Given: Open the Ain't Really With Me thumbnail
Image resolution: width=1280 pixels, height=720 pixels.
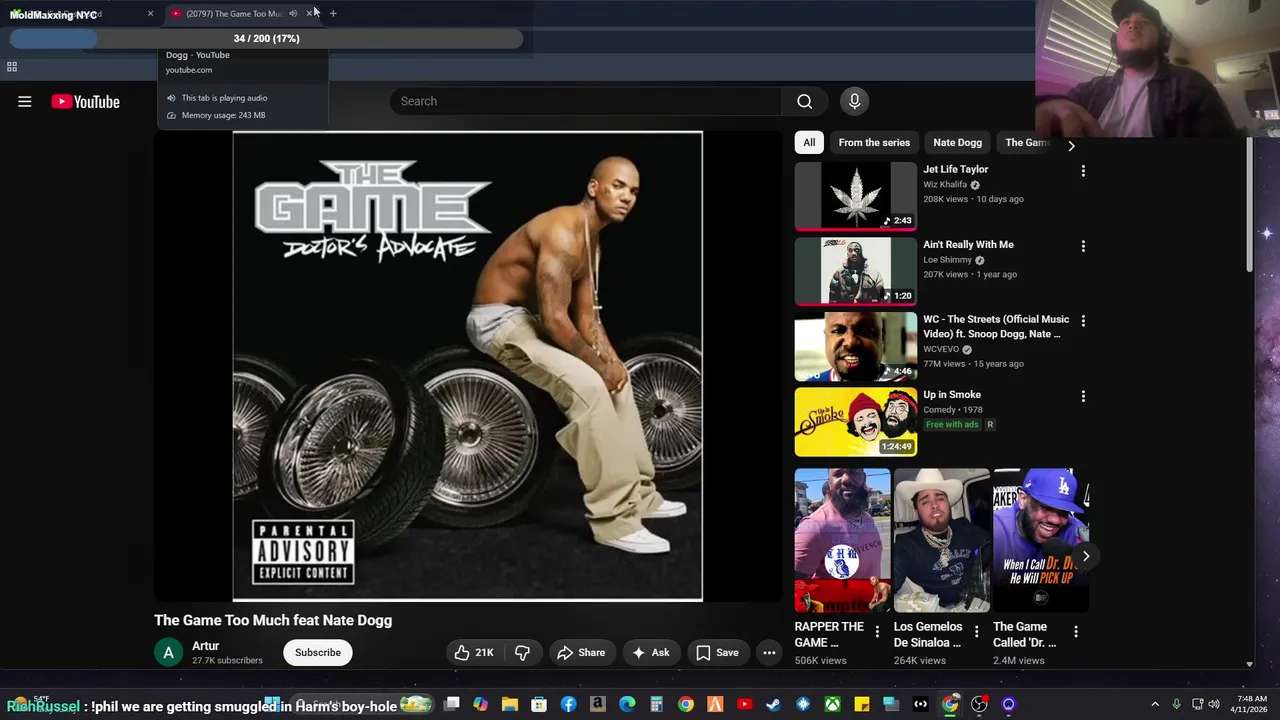Looking at the screenshot, I should point(855,271).
